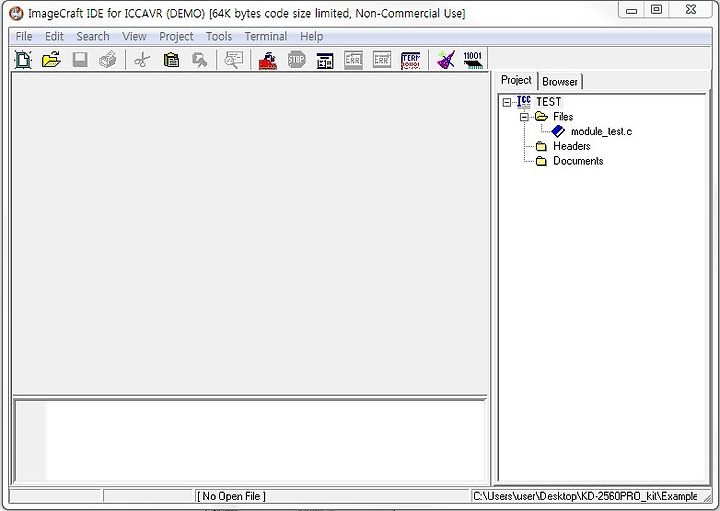Close the ImageCraft IDE window
This screenshot has width=720, height=511.
pyautogui.click(x=691, y=10)
